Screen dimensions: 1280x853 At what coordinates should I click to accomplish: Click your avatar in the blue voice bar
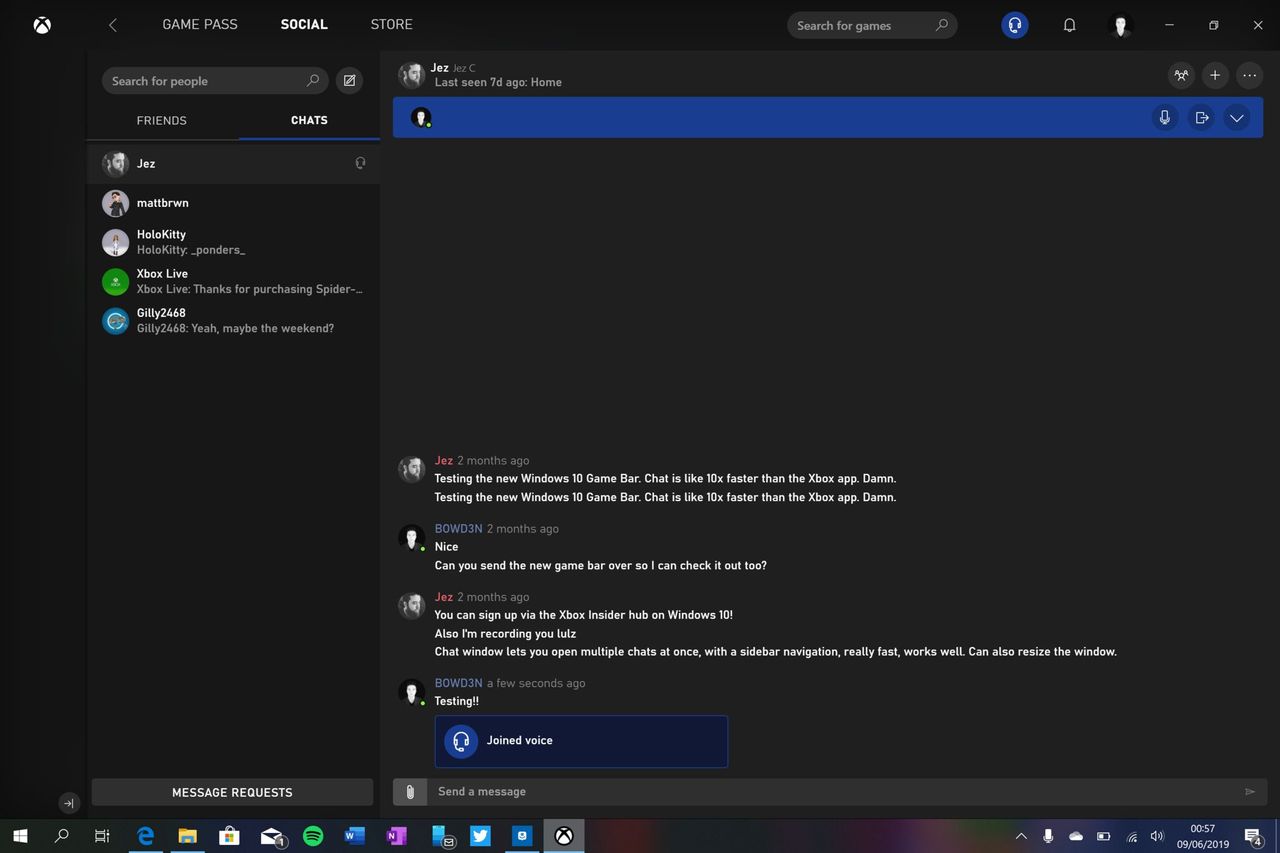[421, 117]
